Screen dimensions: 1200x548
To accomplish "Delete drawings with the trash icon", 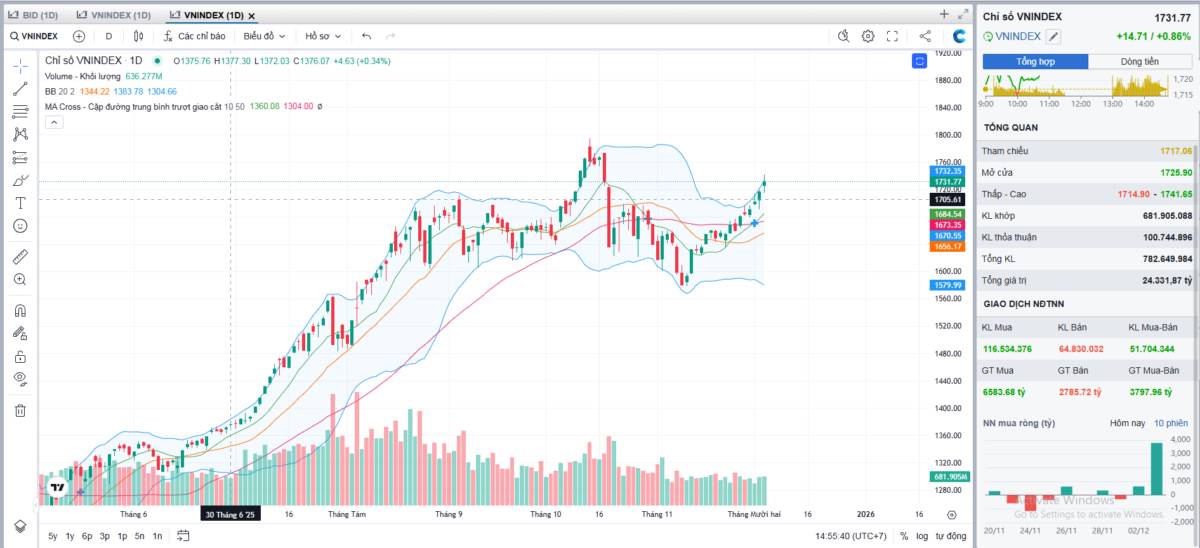I will (x=20, y=410).
